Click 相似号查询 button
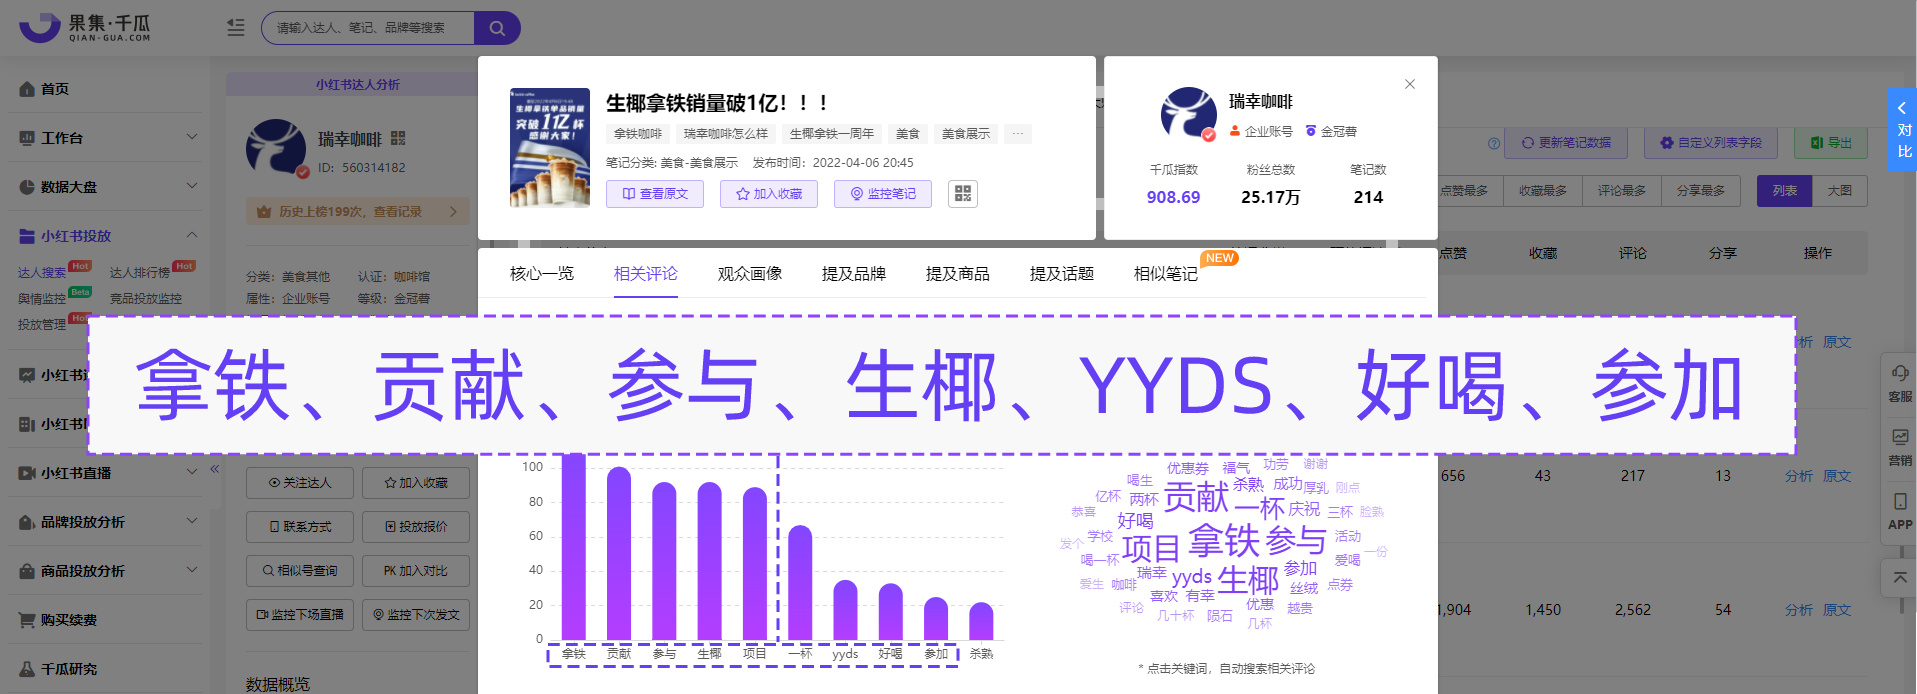The height and width of the screenshot is (694, 1917). click(300, 571)
